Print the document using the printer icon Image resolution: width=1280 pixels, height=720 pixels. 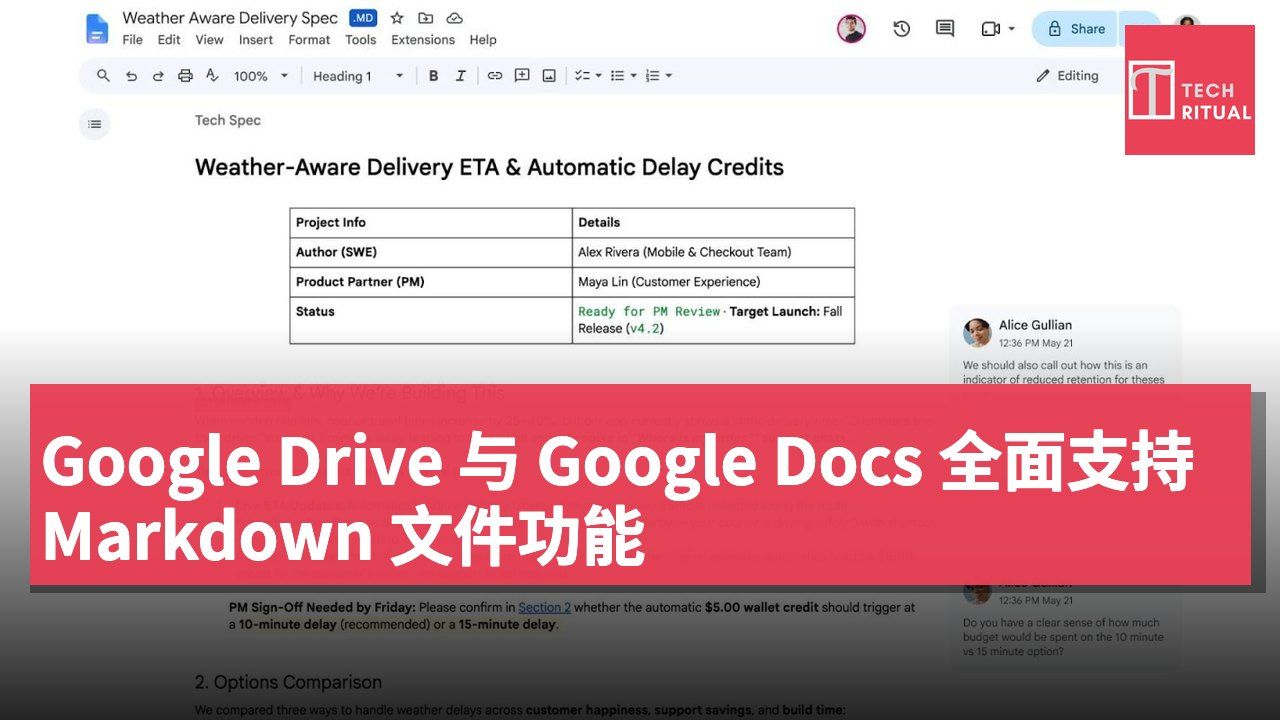[185, 76]
